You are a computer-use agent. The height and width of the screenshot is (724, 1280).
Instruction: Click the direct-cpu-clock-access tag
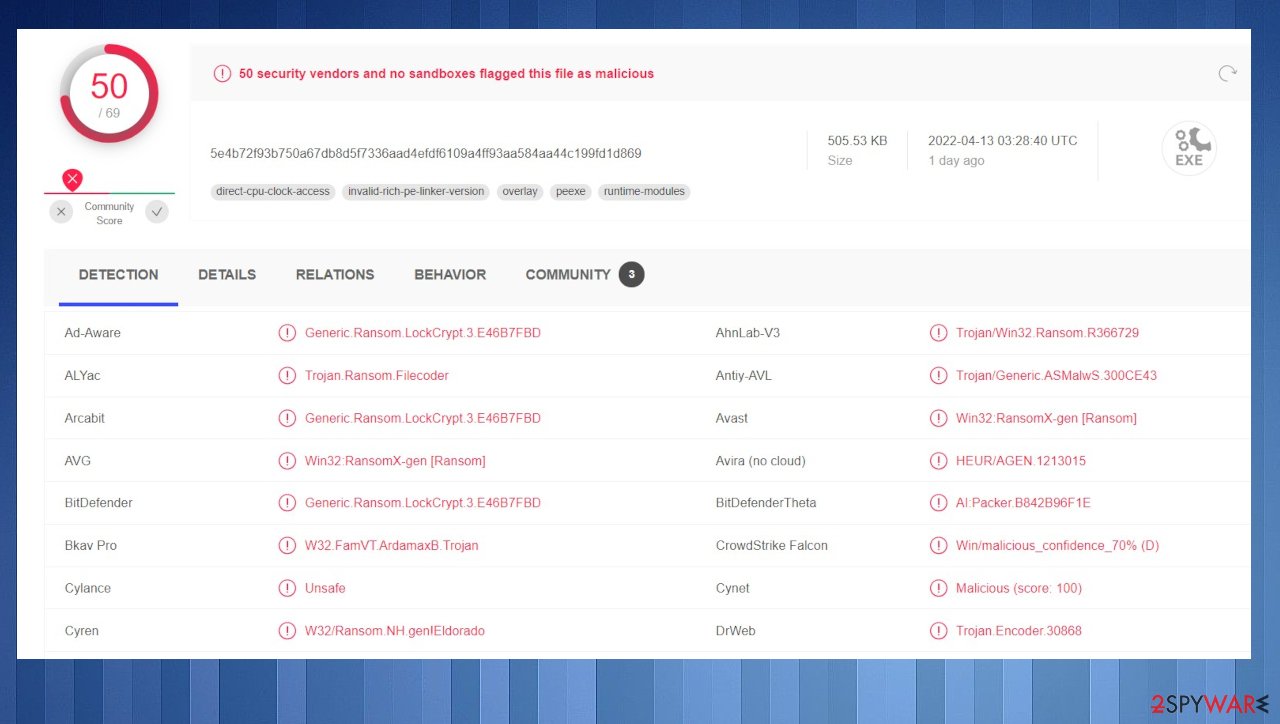273,191
